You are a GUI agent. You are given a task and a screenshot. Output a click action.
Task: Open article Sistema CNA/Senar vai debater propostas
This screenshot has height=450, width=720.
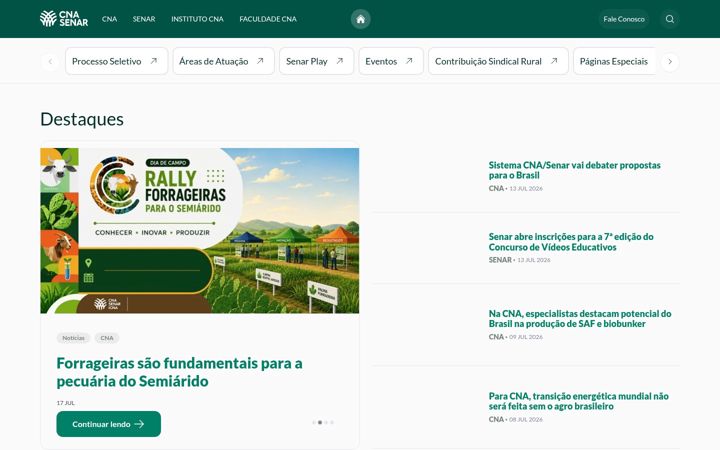[x=574, y=170]
